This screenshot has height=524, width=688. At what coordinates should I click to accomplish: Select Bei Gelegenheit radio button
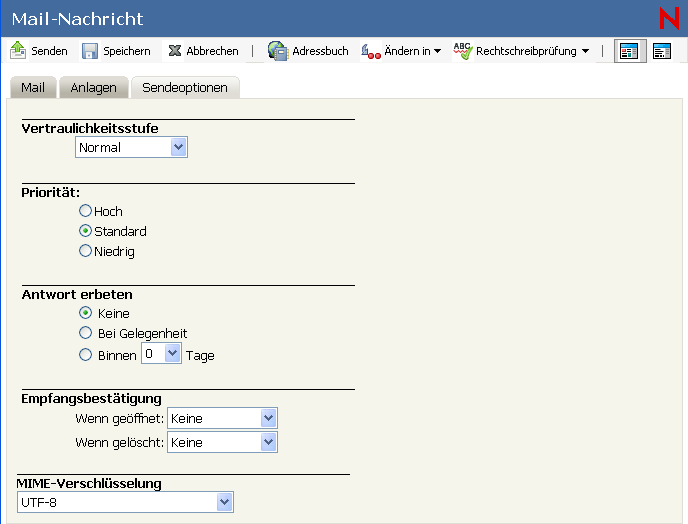point(85,333)
